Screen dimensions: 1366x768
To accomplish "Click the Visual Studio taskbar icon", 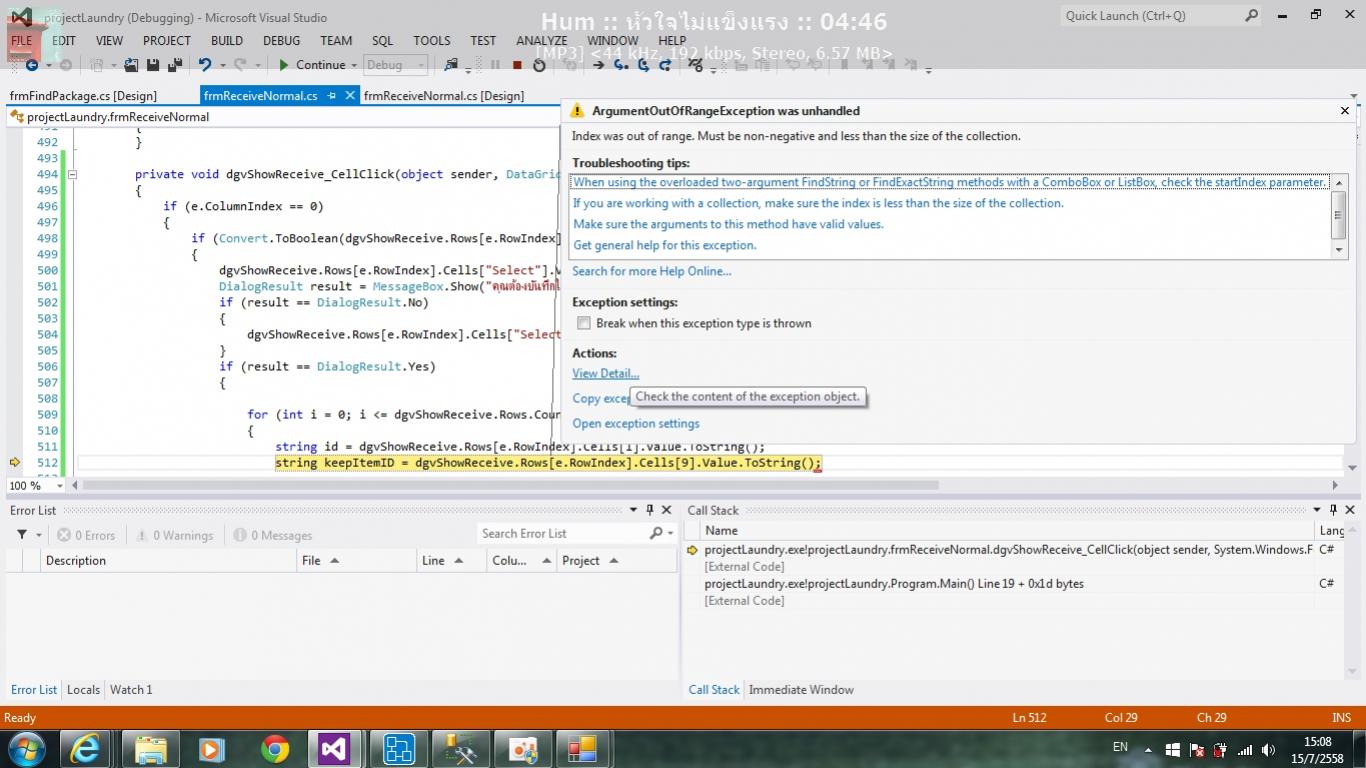I will (334, 748).
